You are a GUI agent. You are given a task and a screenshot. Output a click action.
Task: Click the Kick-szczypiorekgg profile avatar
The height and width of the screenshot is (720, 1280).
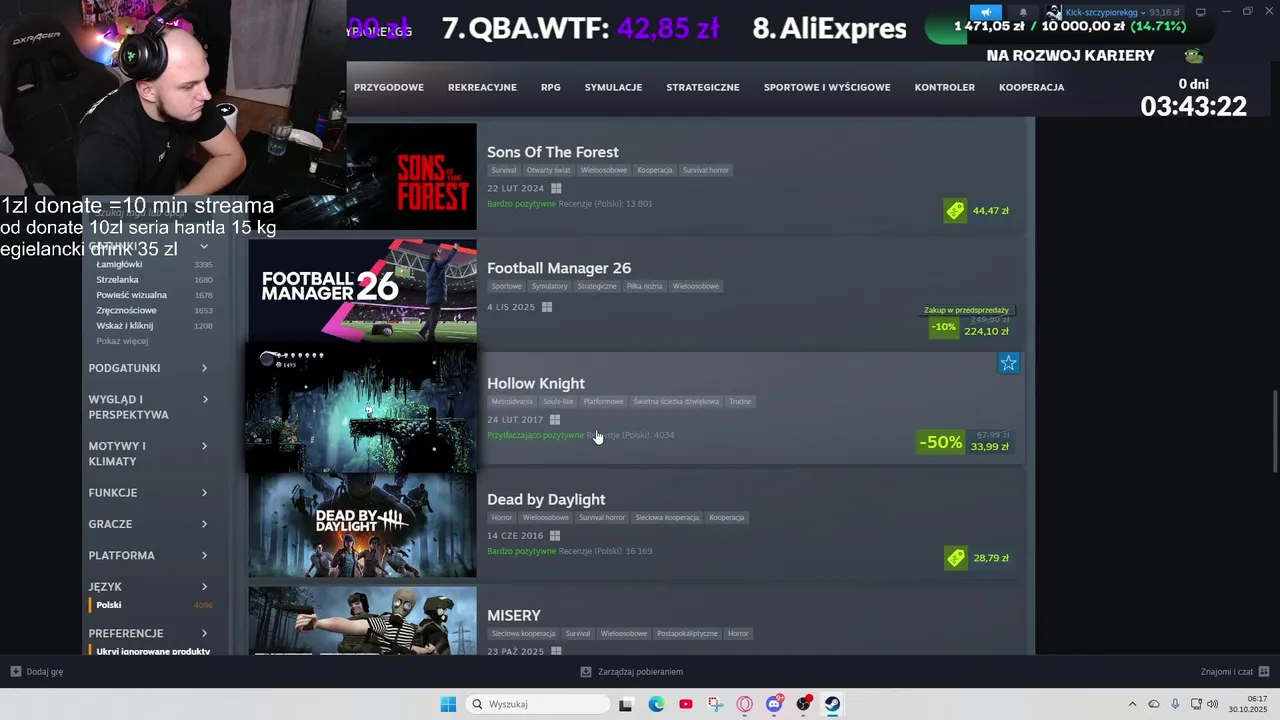point(1054,12)
